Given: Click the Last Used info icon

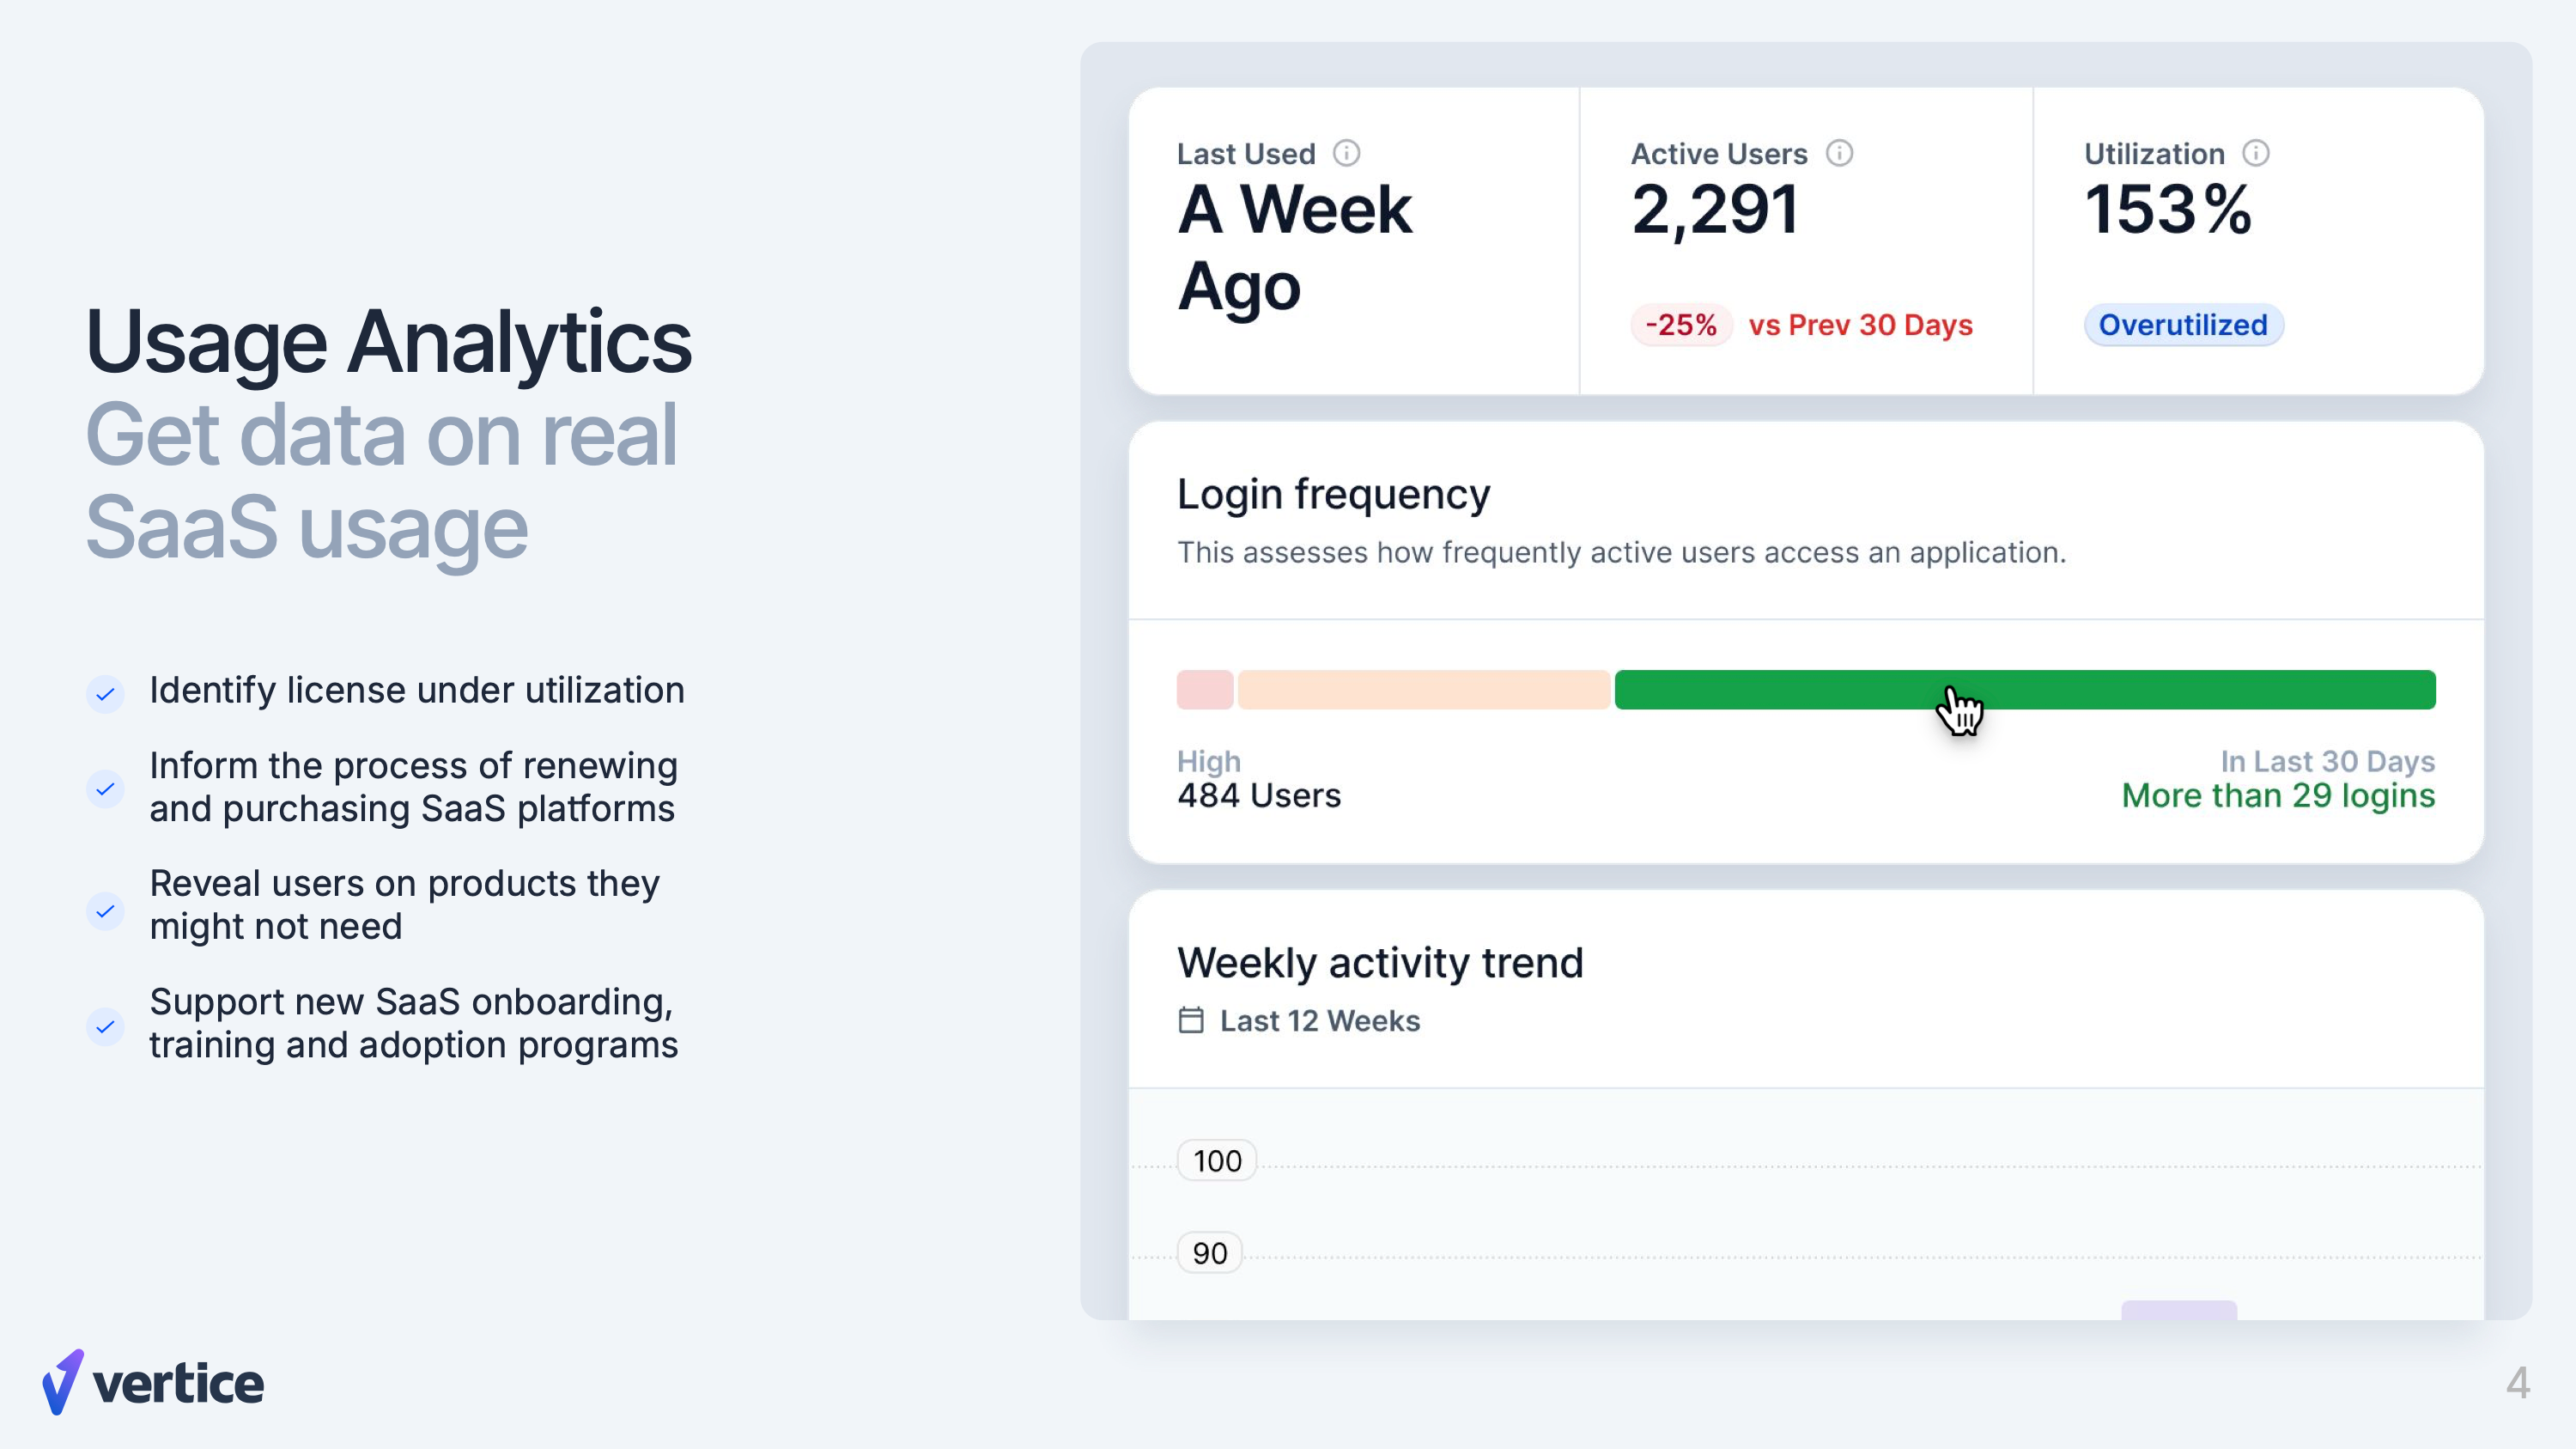Looking at the screenshot, I should click(x=1347, y=153).
